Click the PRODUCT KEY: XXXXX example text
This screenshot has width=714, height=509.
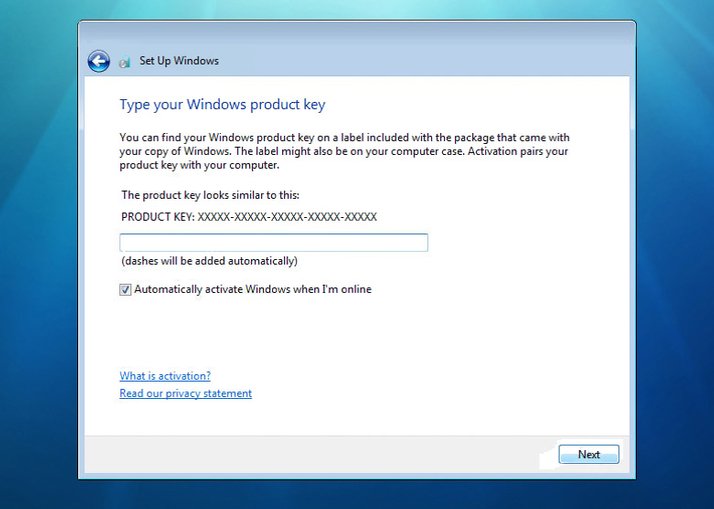click(249, 217)
